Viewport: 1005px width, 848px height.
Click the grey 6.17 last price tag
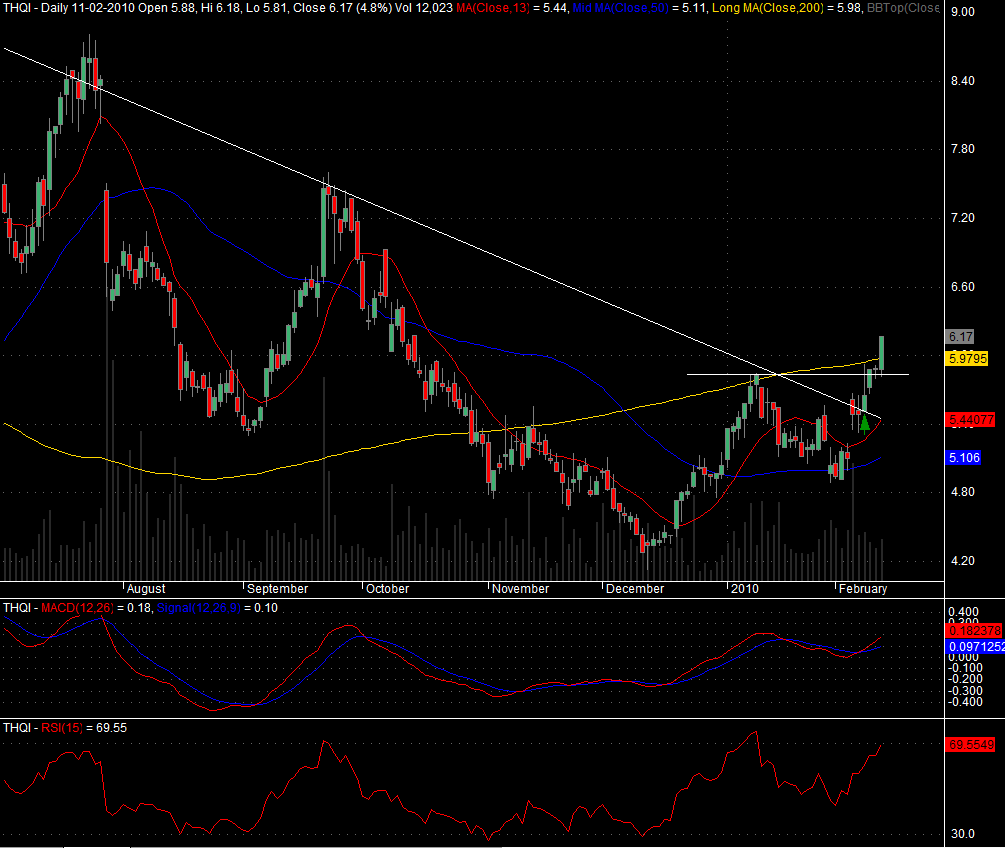(960, 337)
